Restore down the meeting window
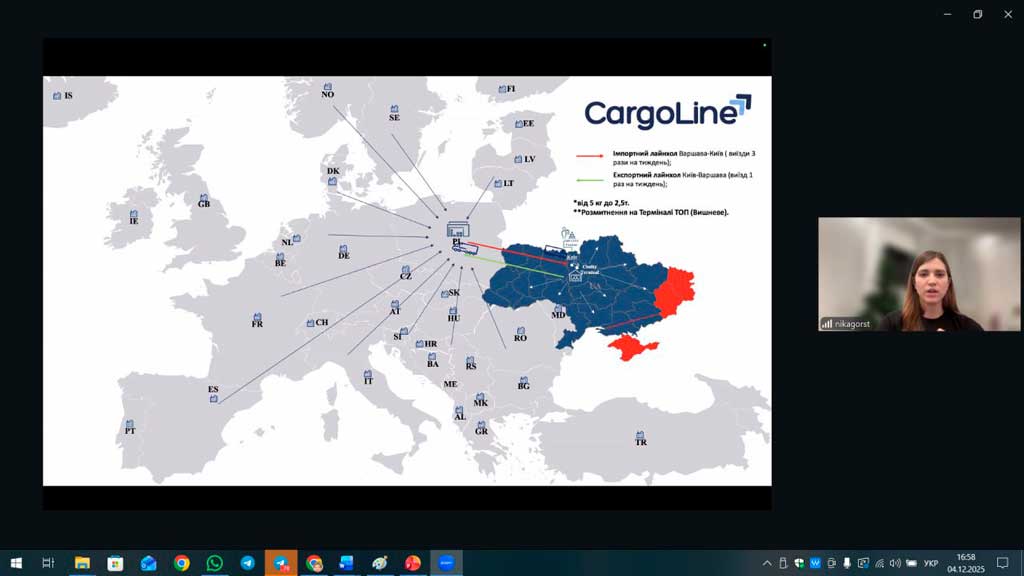1024x576 pixels. (x=977, y=14)
